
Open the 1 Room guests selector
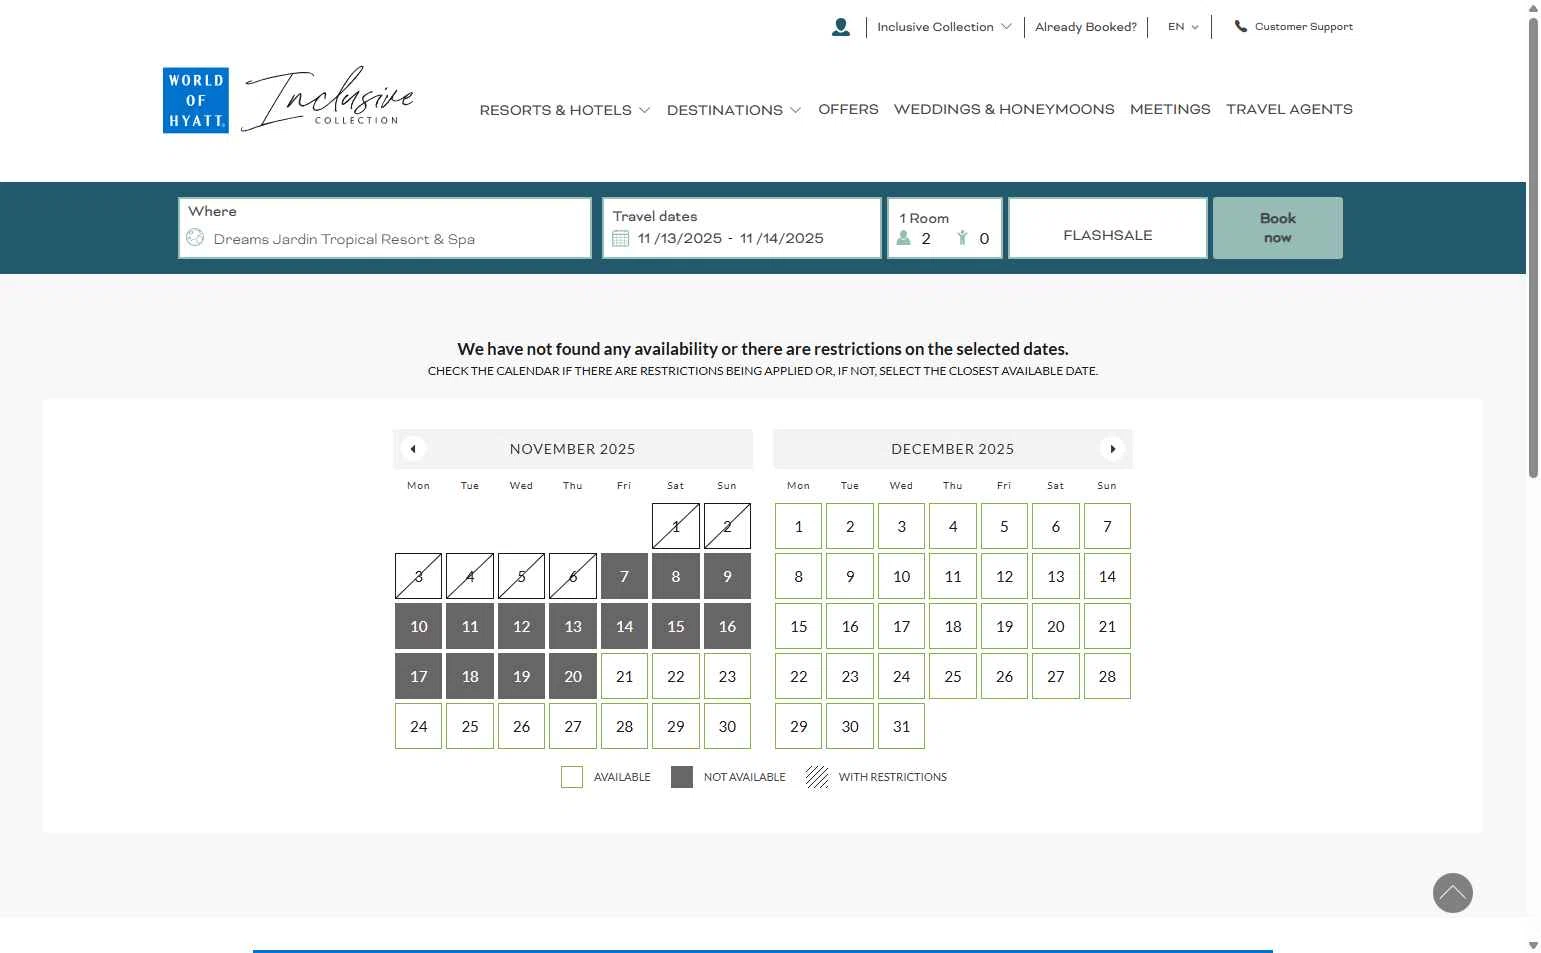coord(945,228)
